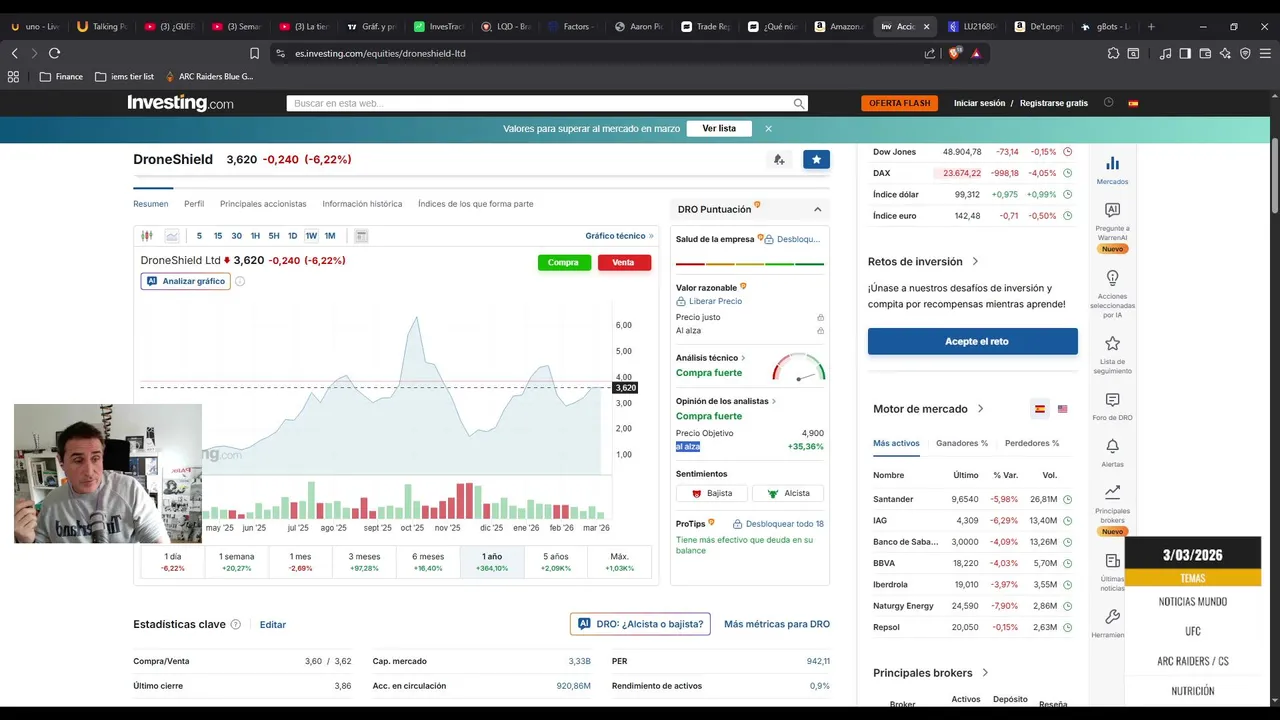Image resolution: width=1280 pixels, height=720 pixels.
Task: Collapse the DRO Puntuación panel chevron
Action: [x=817, y=209]
